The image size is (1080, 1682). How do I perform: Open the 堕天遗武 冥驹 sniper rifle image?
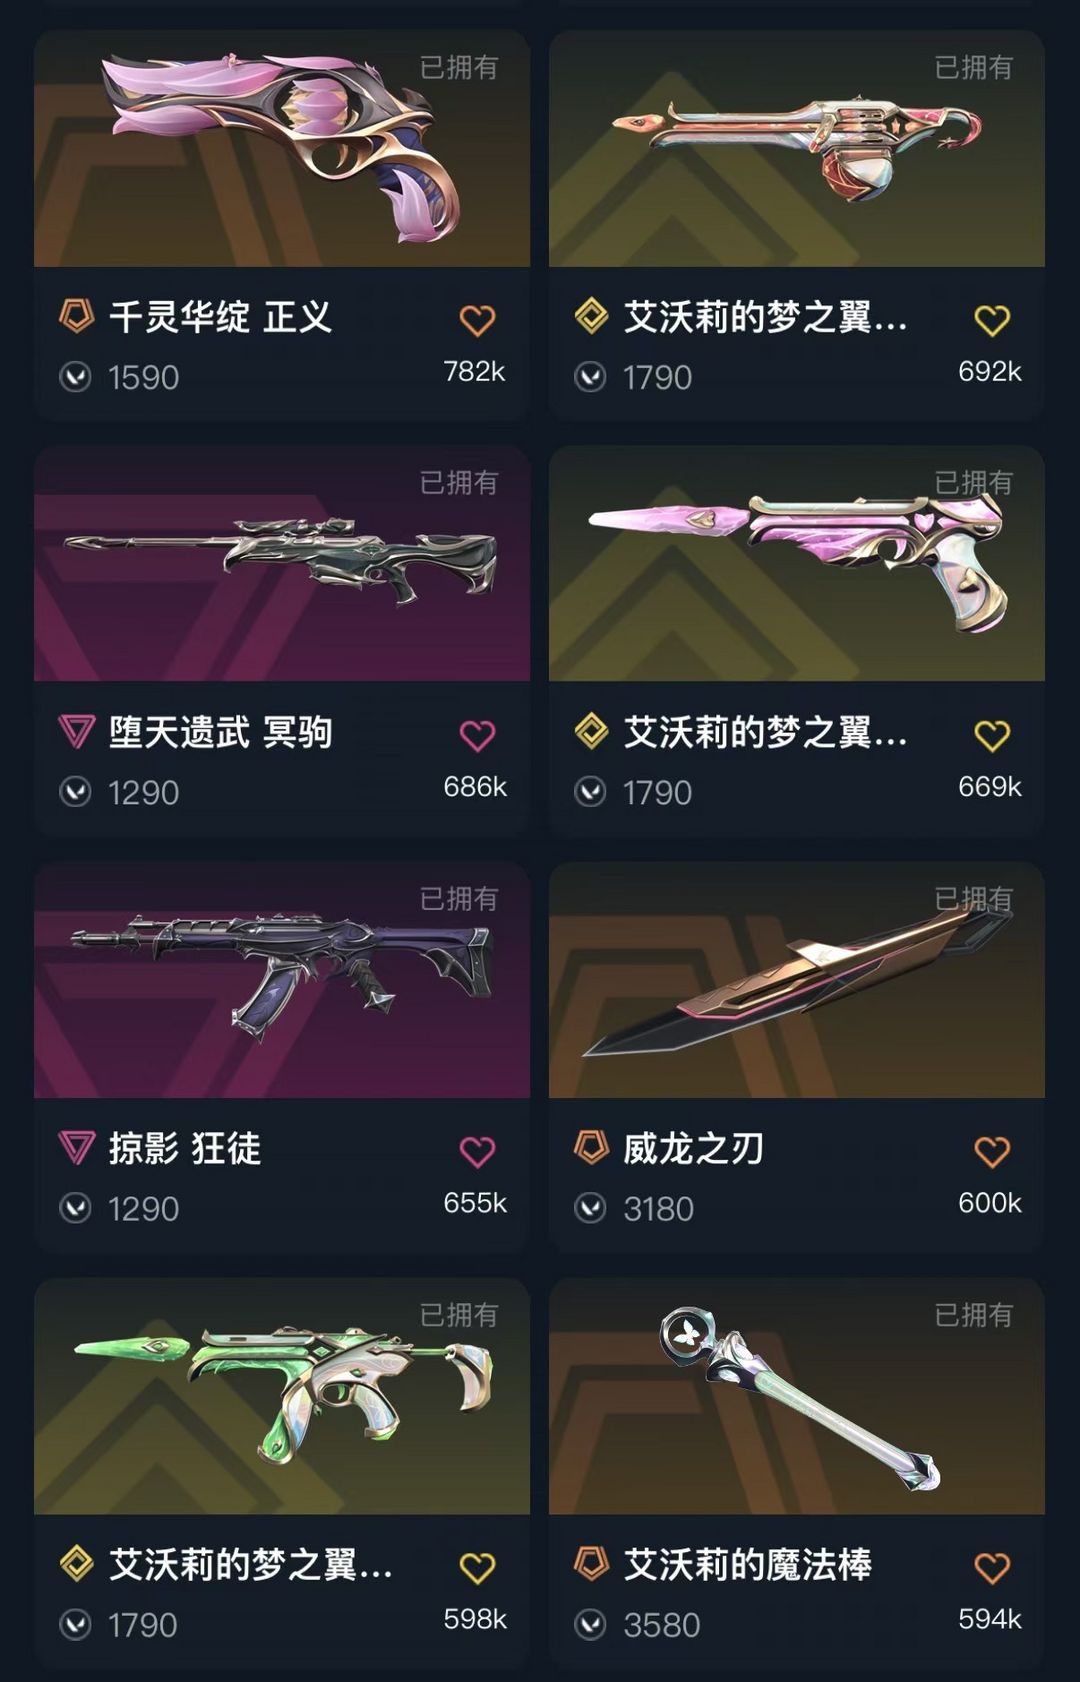coord(282,564)
